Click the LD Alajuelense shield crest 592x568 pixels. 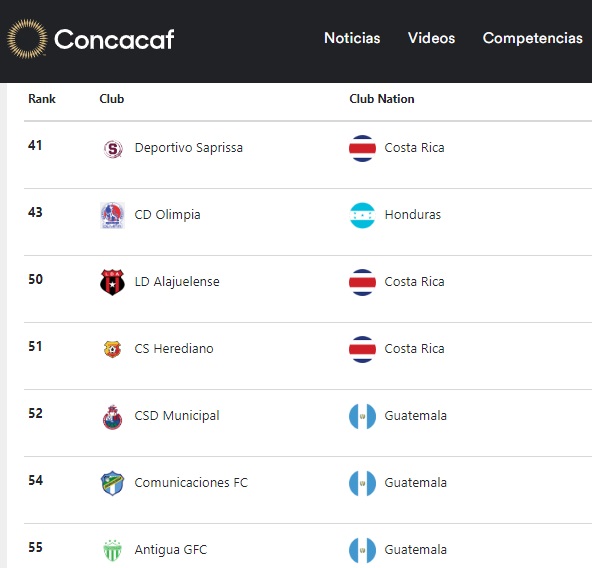(x=112, y=282)
